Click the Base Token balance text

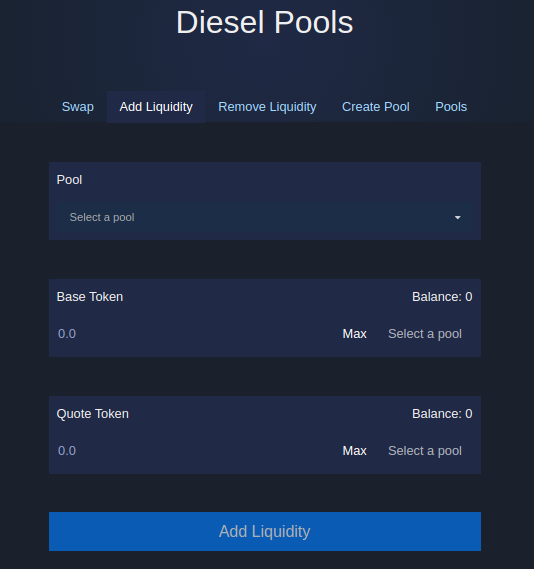[442, 297]
